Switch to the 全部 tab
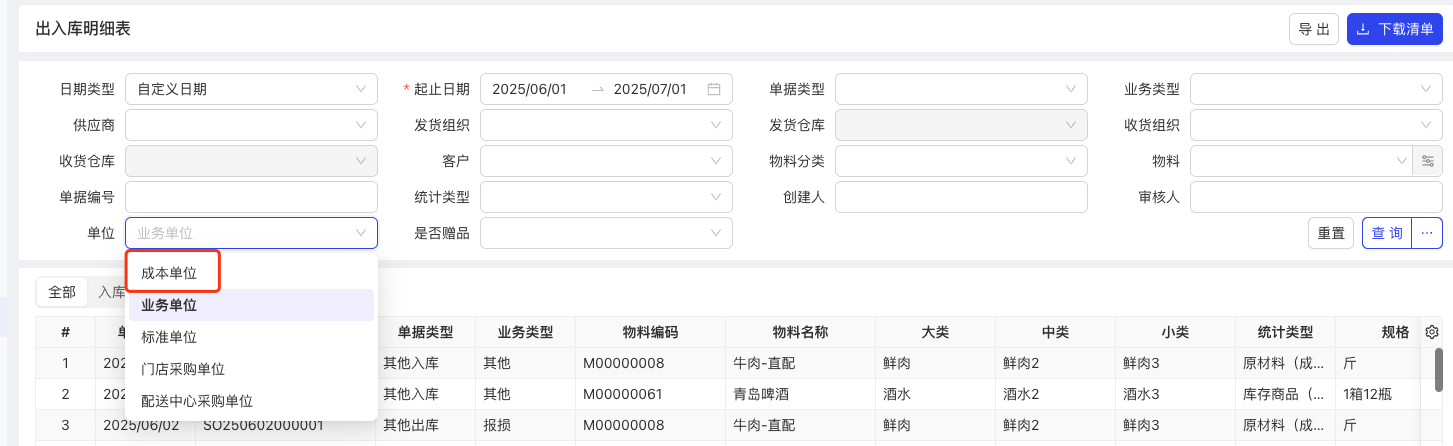The image size is (1453, 446). 62,292
